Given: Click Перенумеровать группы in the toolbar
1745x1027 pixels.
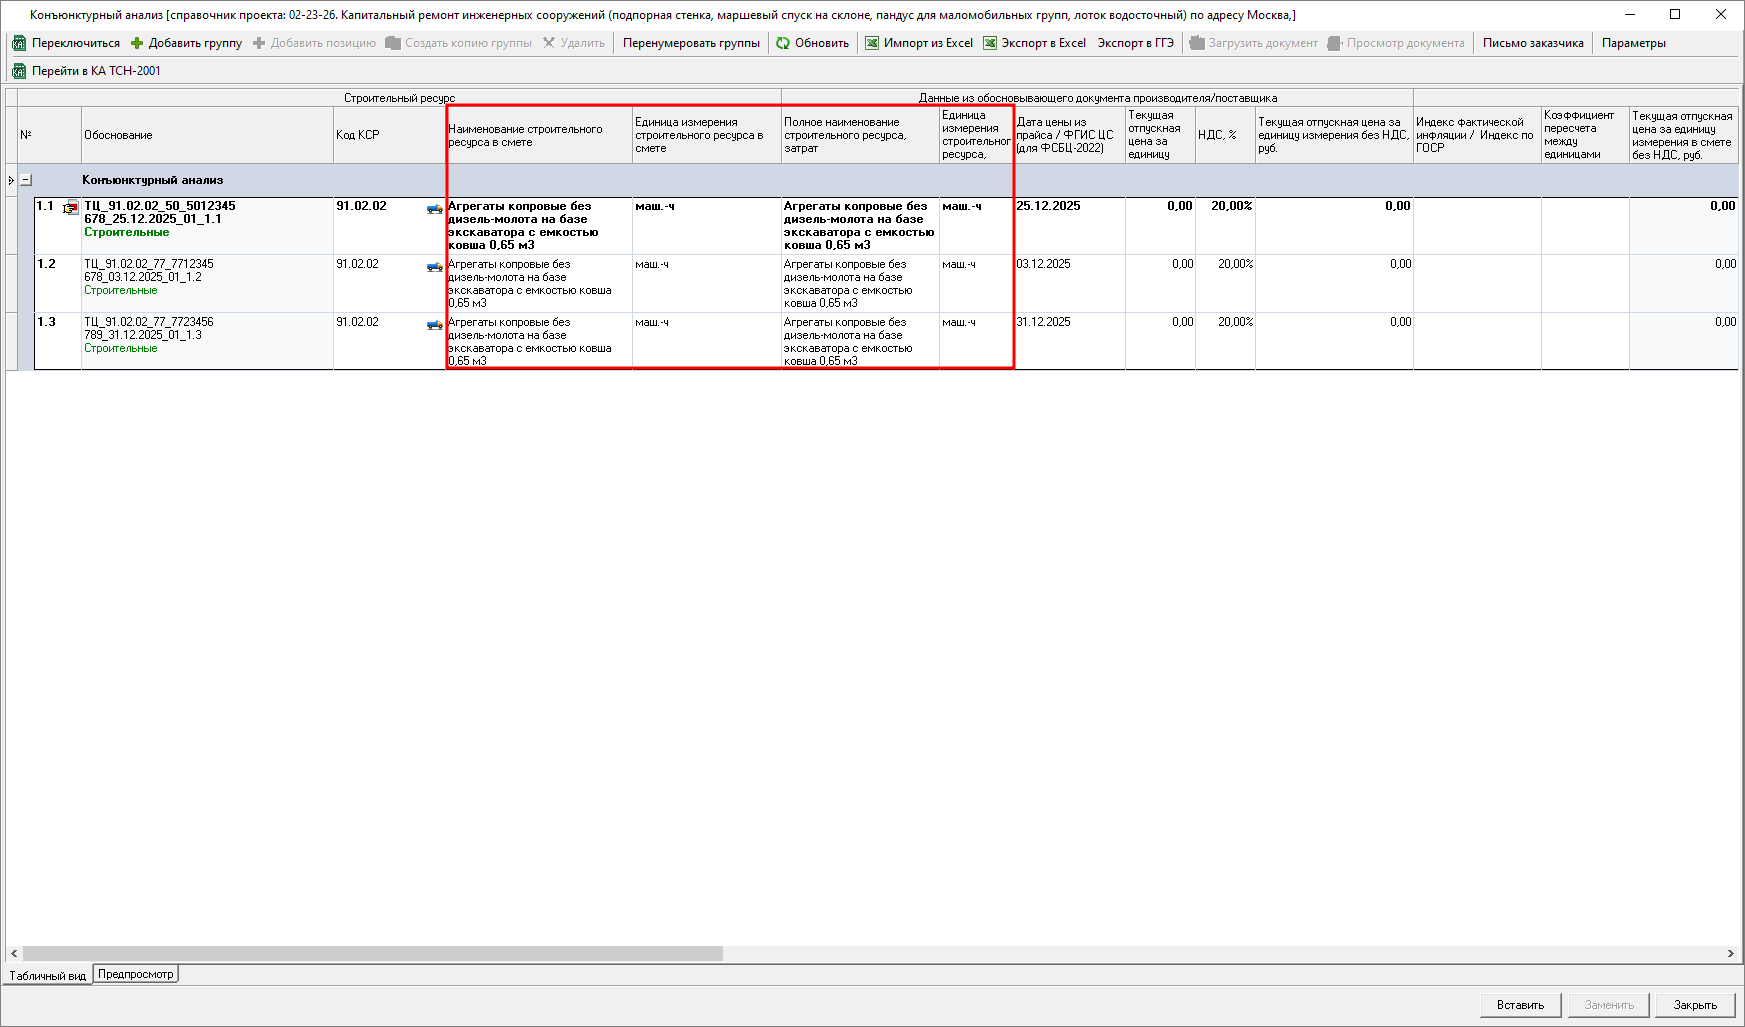Looking at the screenshot, I should tap(691, 43).
